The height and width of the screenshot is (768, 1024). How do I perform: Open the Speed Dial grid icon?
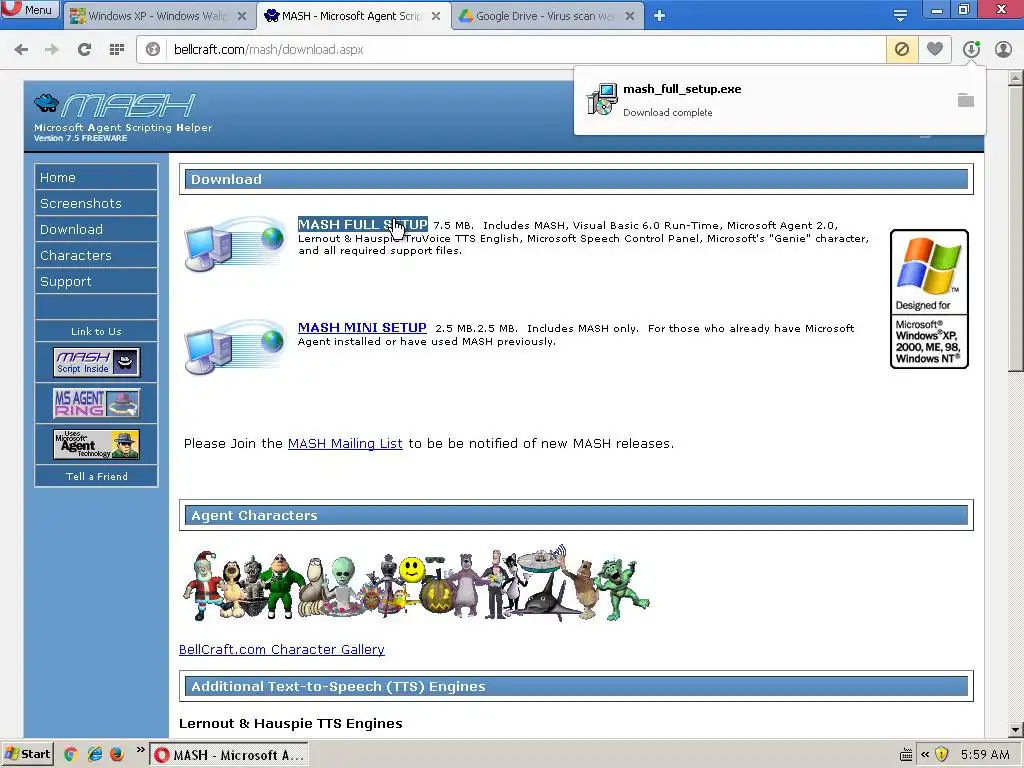[x=117, y=50]
